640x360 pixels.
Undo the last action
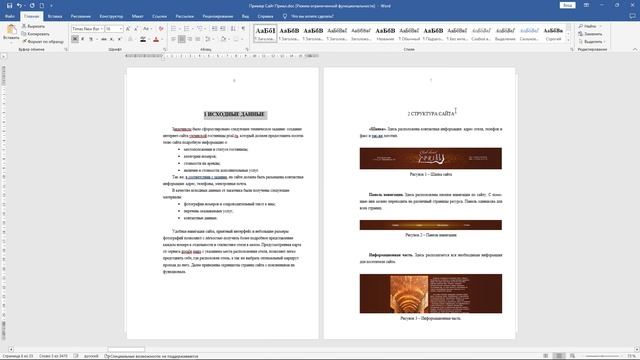(x=19, y=6)
